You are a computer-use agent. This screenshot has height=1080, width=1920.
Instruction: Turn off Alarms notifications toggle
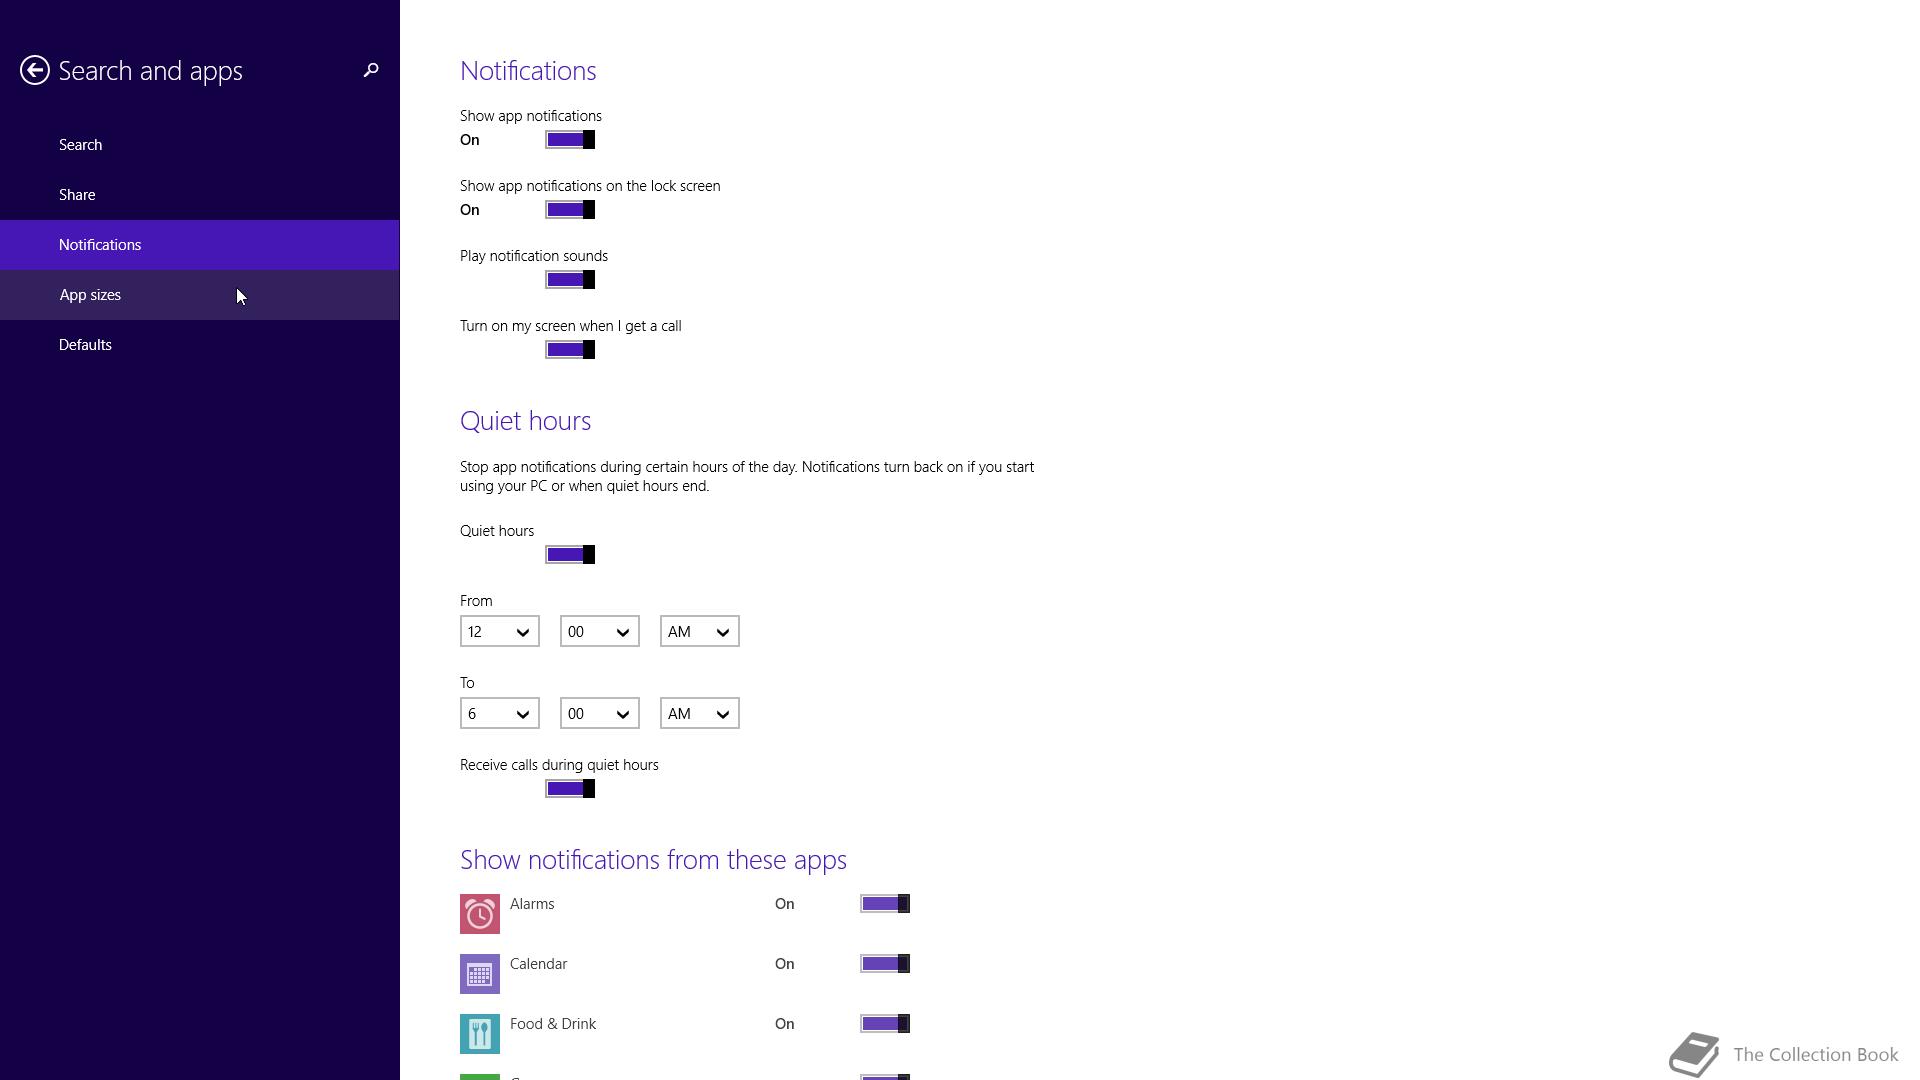[x=885, y=904]
